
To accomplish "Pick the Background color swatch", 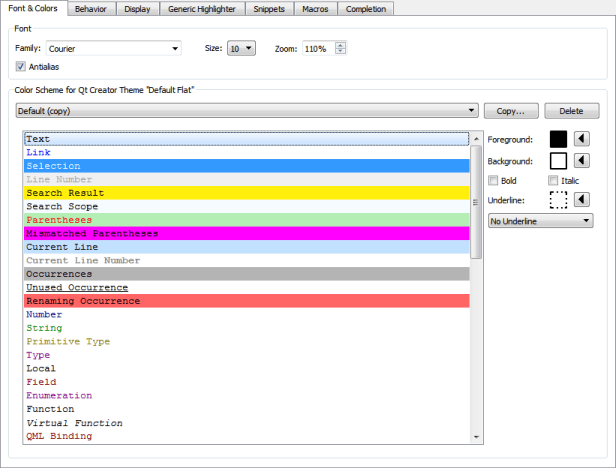I will (558, 160).
